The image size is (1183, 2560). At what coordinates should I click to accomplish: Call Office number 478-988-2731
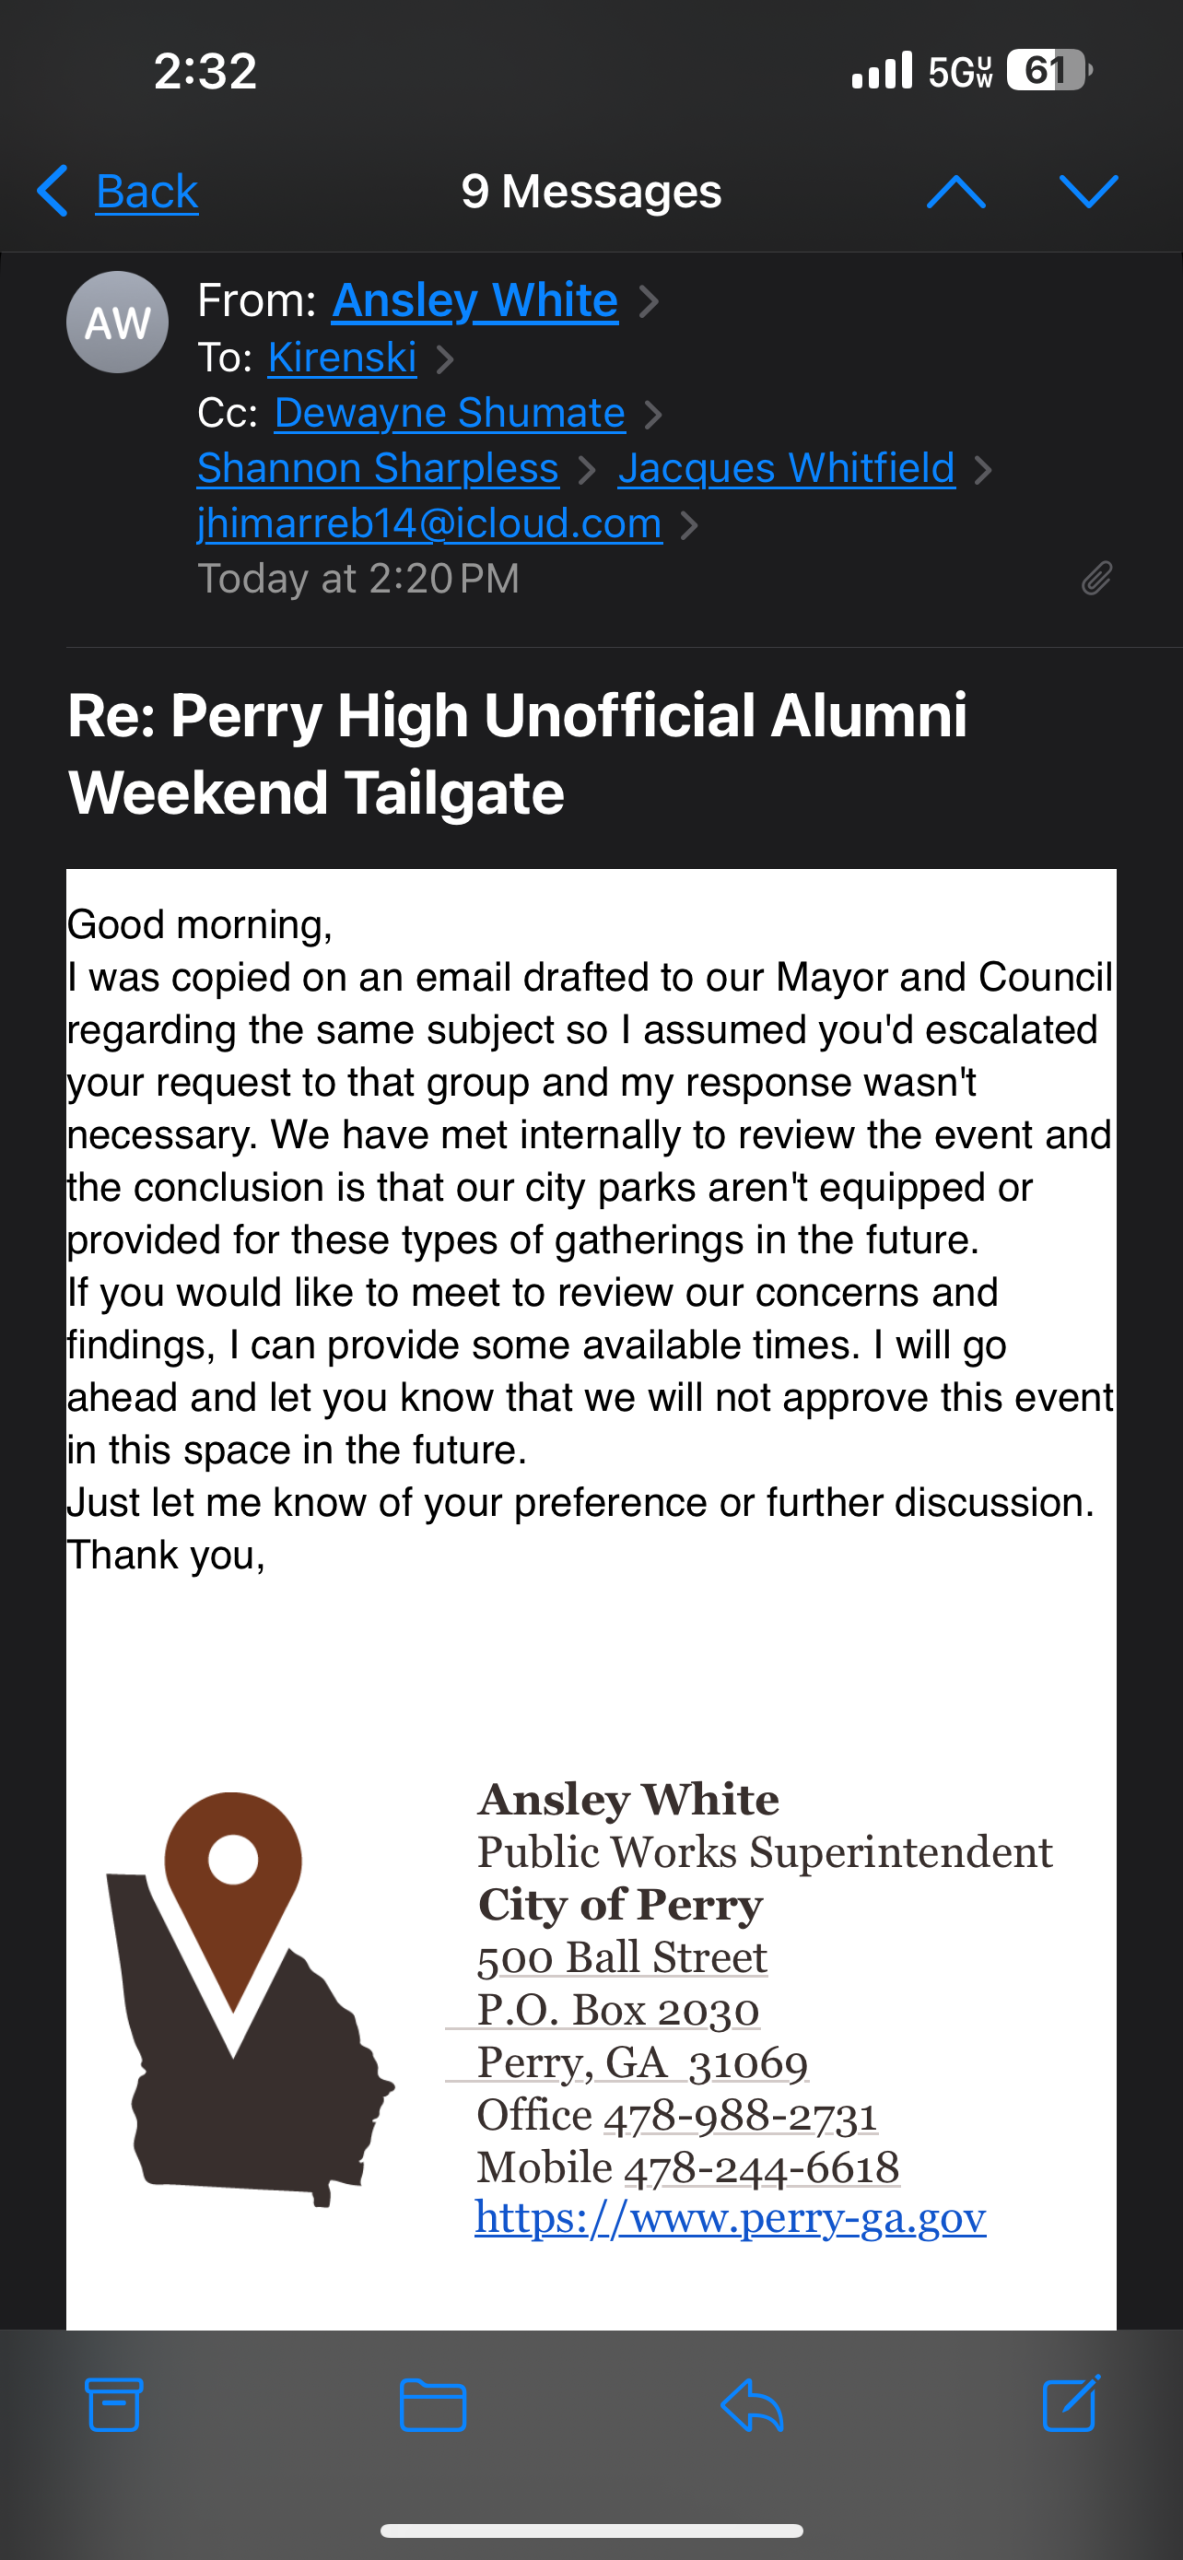pyautogui.click(x=740, y=2115)
